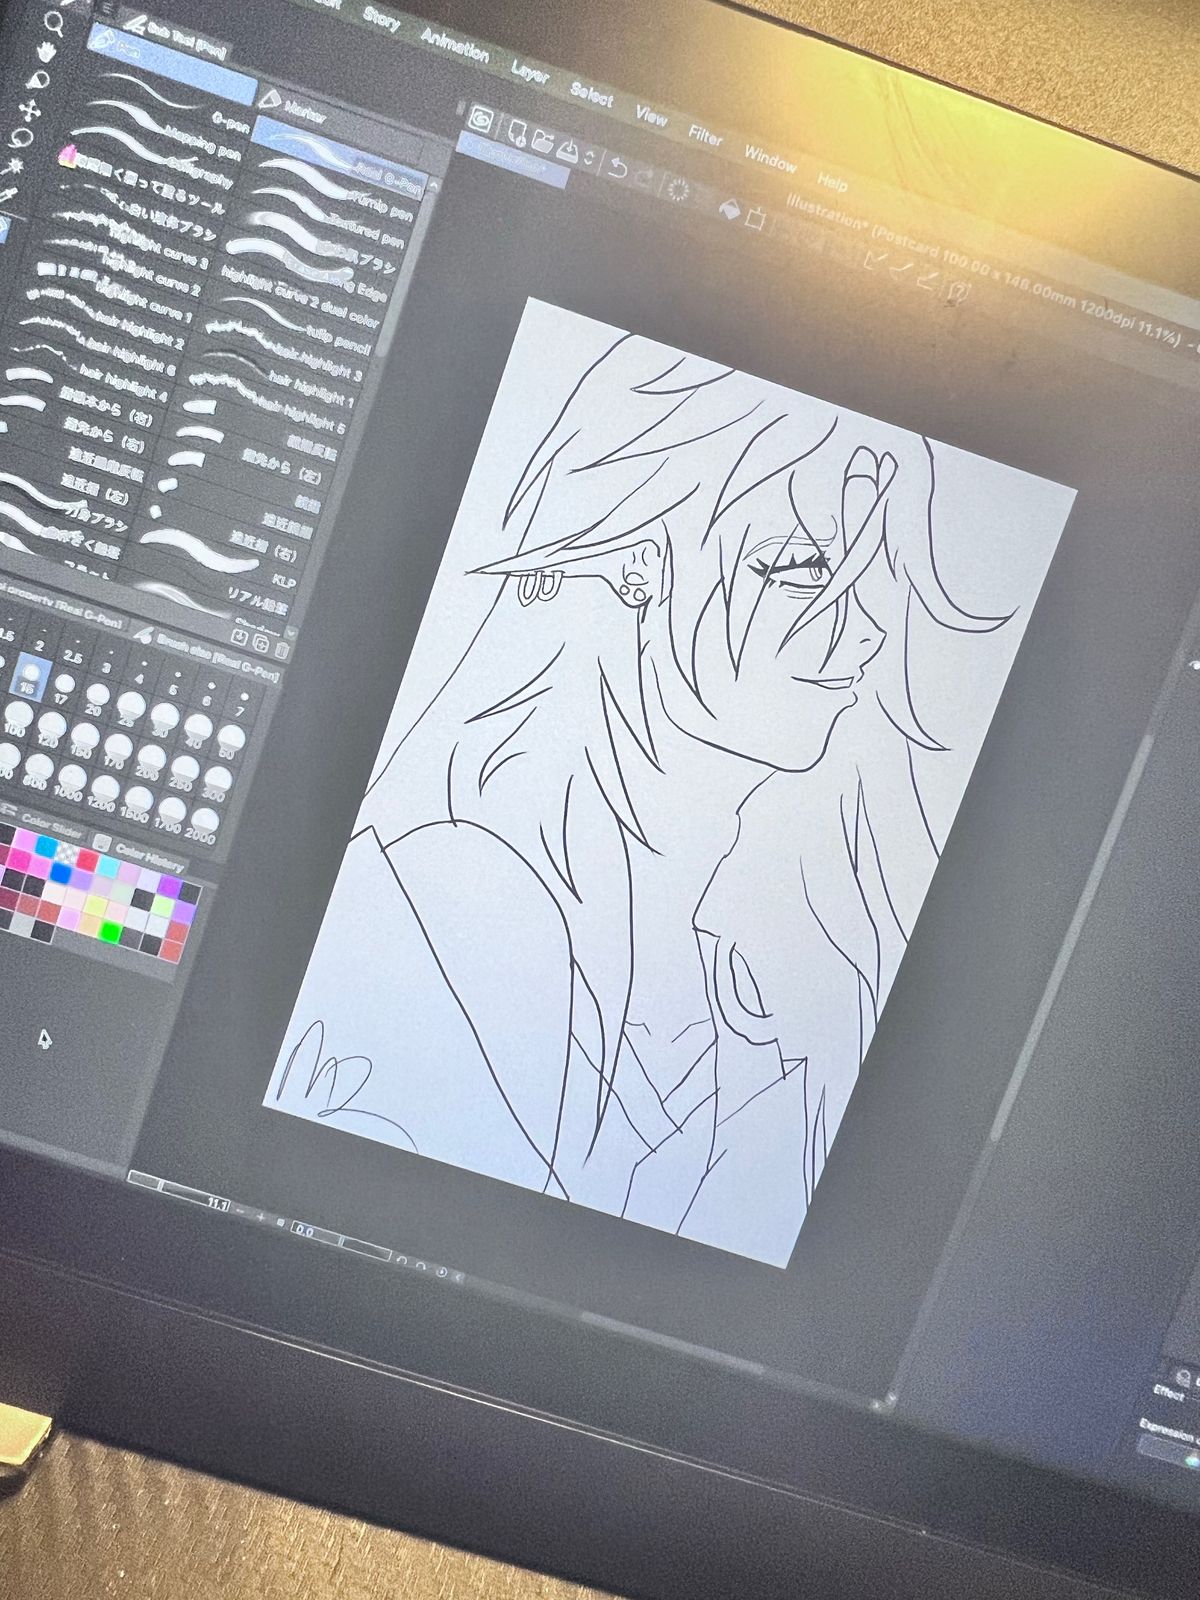Open the Window menu
The image size is (1200, 1600).
(770, 160)
